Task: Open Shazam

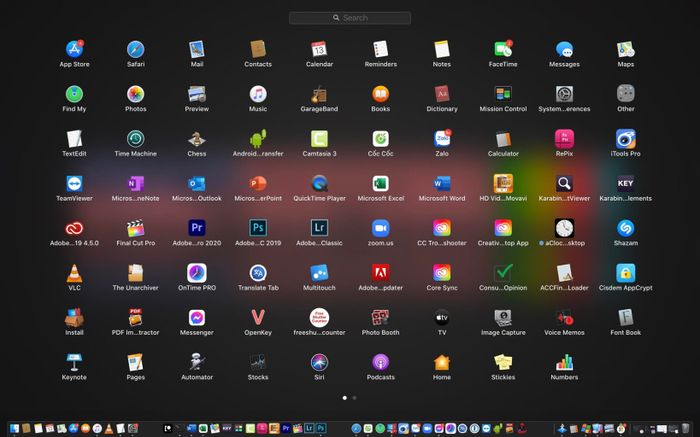Action: [625, 228]
